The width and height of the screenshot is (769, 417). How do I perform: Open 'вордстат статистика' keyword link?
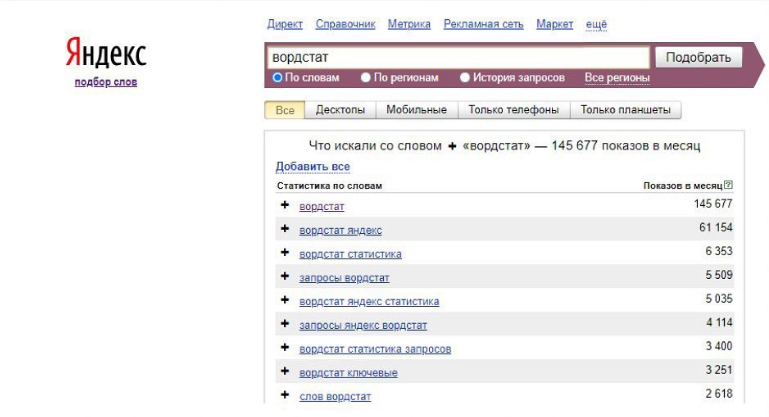click(350, 254)
